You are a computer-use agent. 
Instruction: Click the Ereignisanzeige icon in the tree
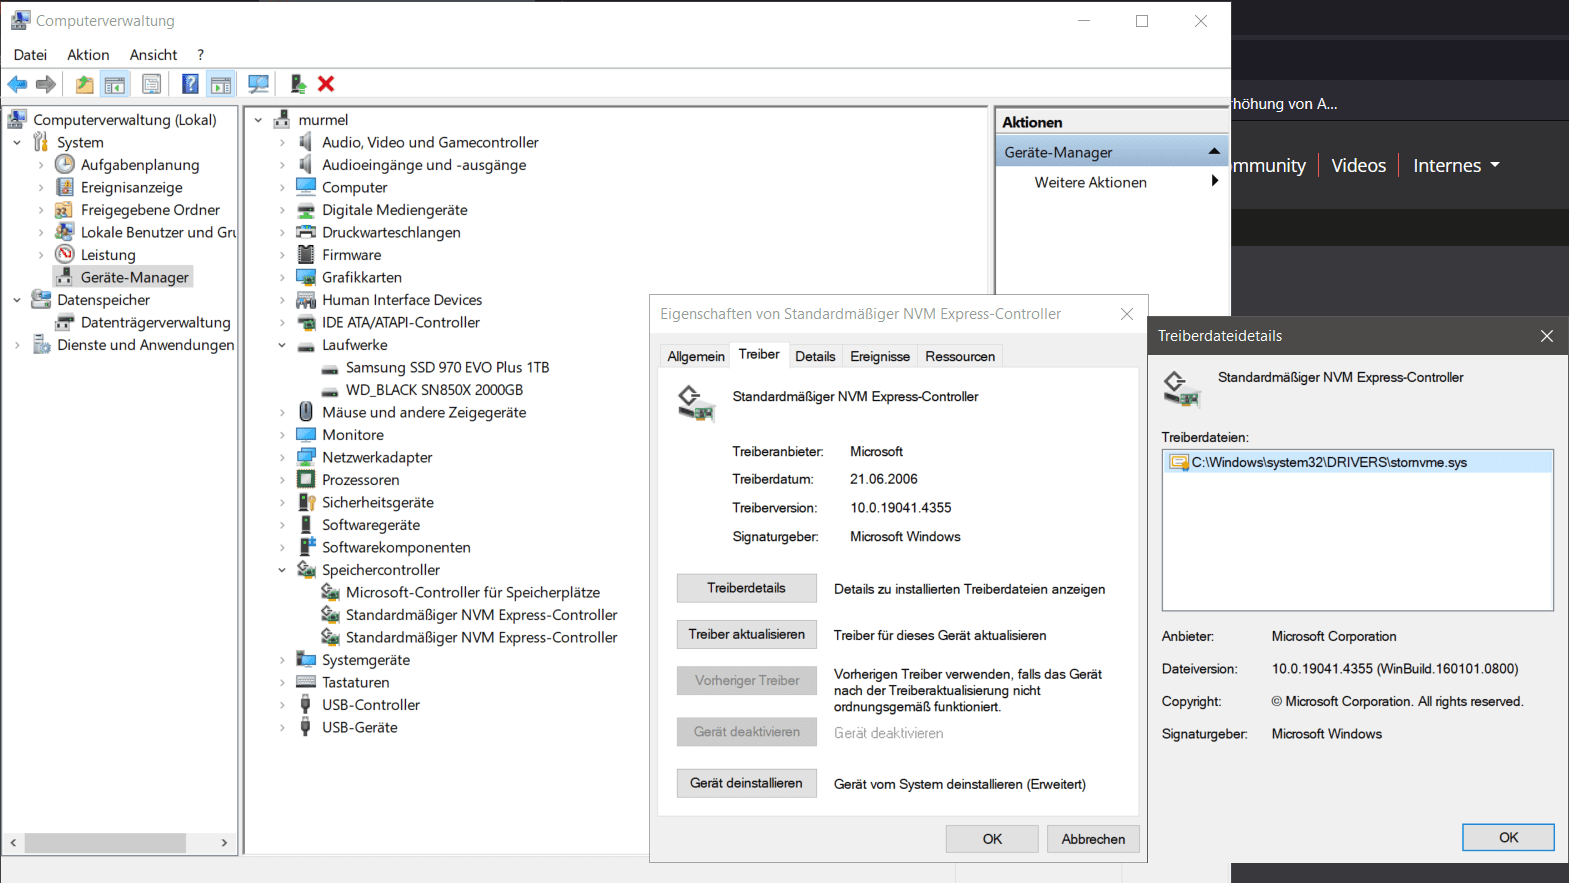point(65,187)
